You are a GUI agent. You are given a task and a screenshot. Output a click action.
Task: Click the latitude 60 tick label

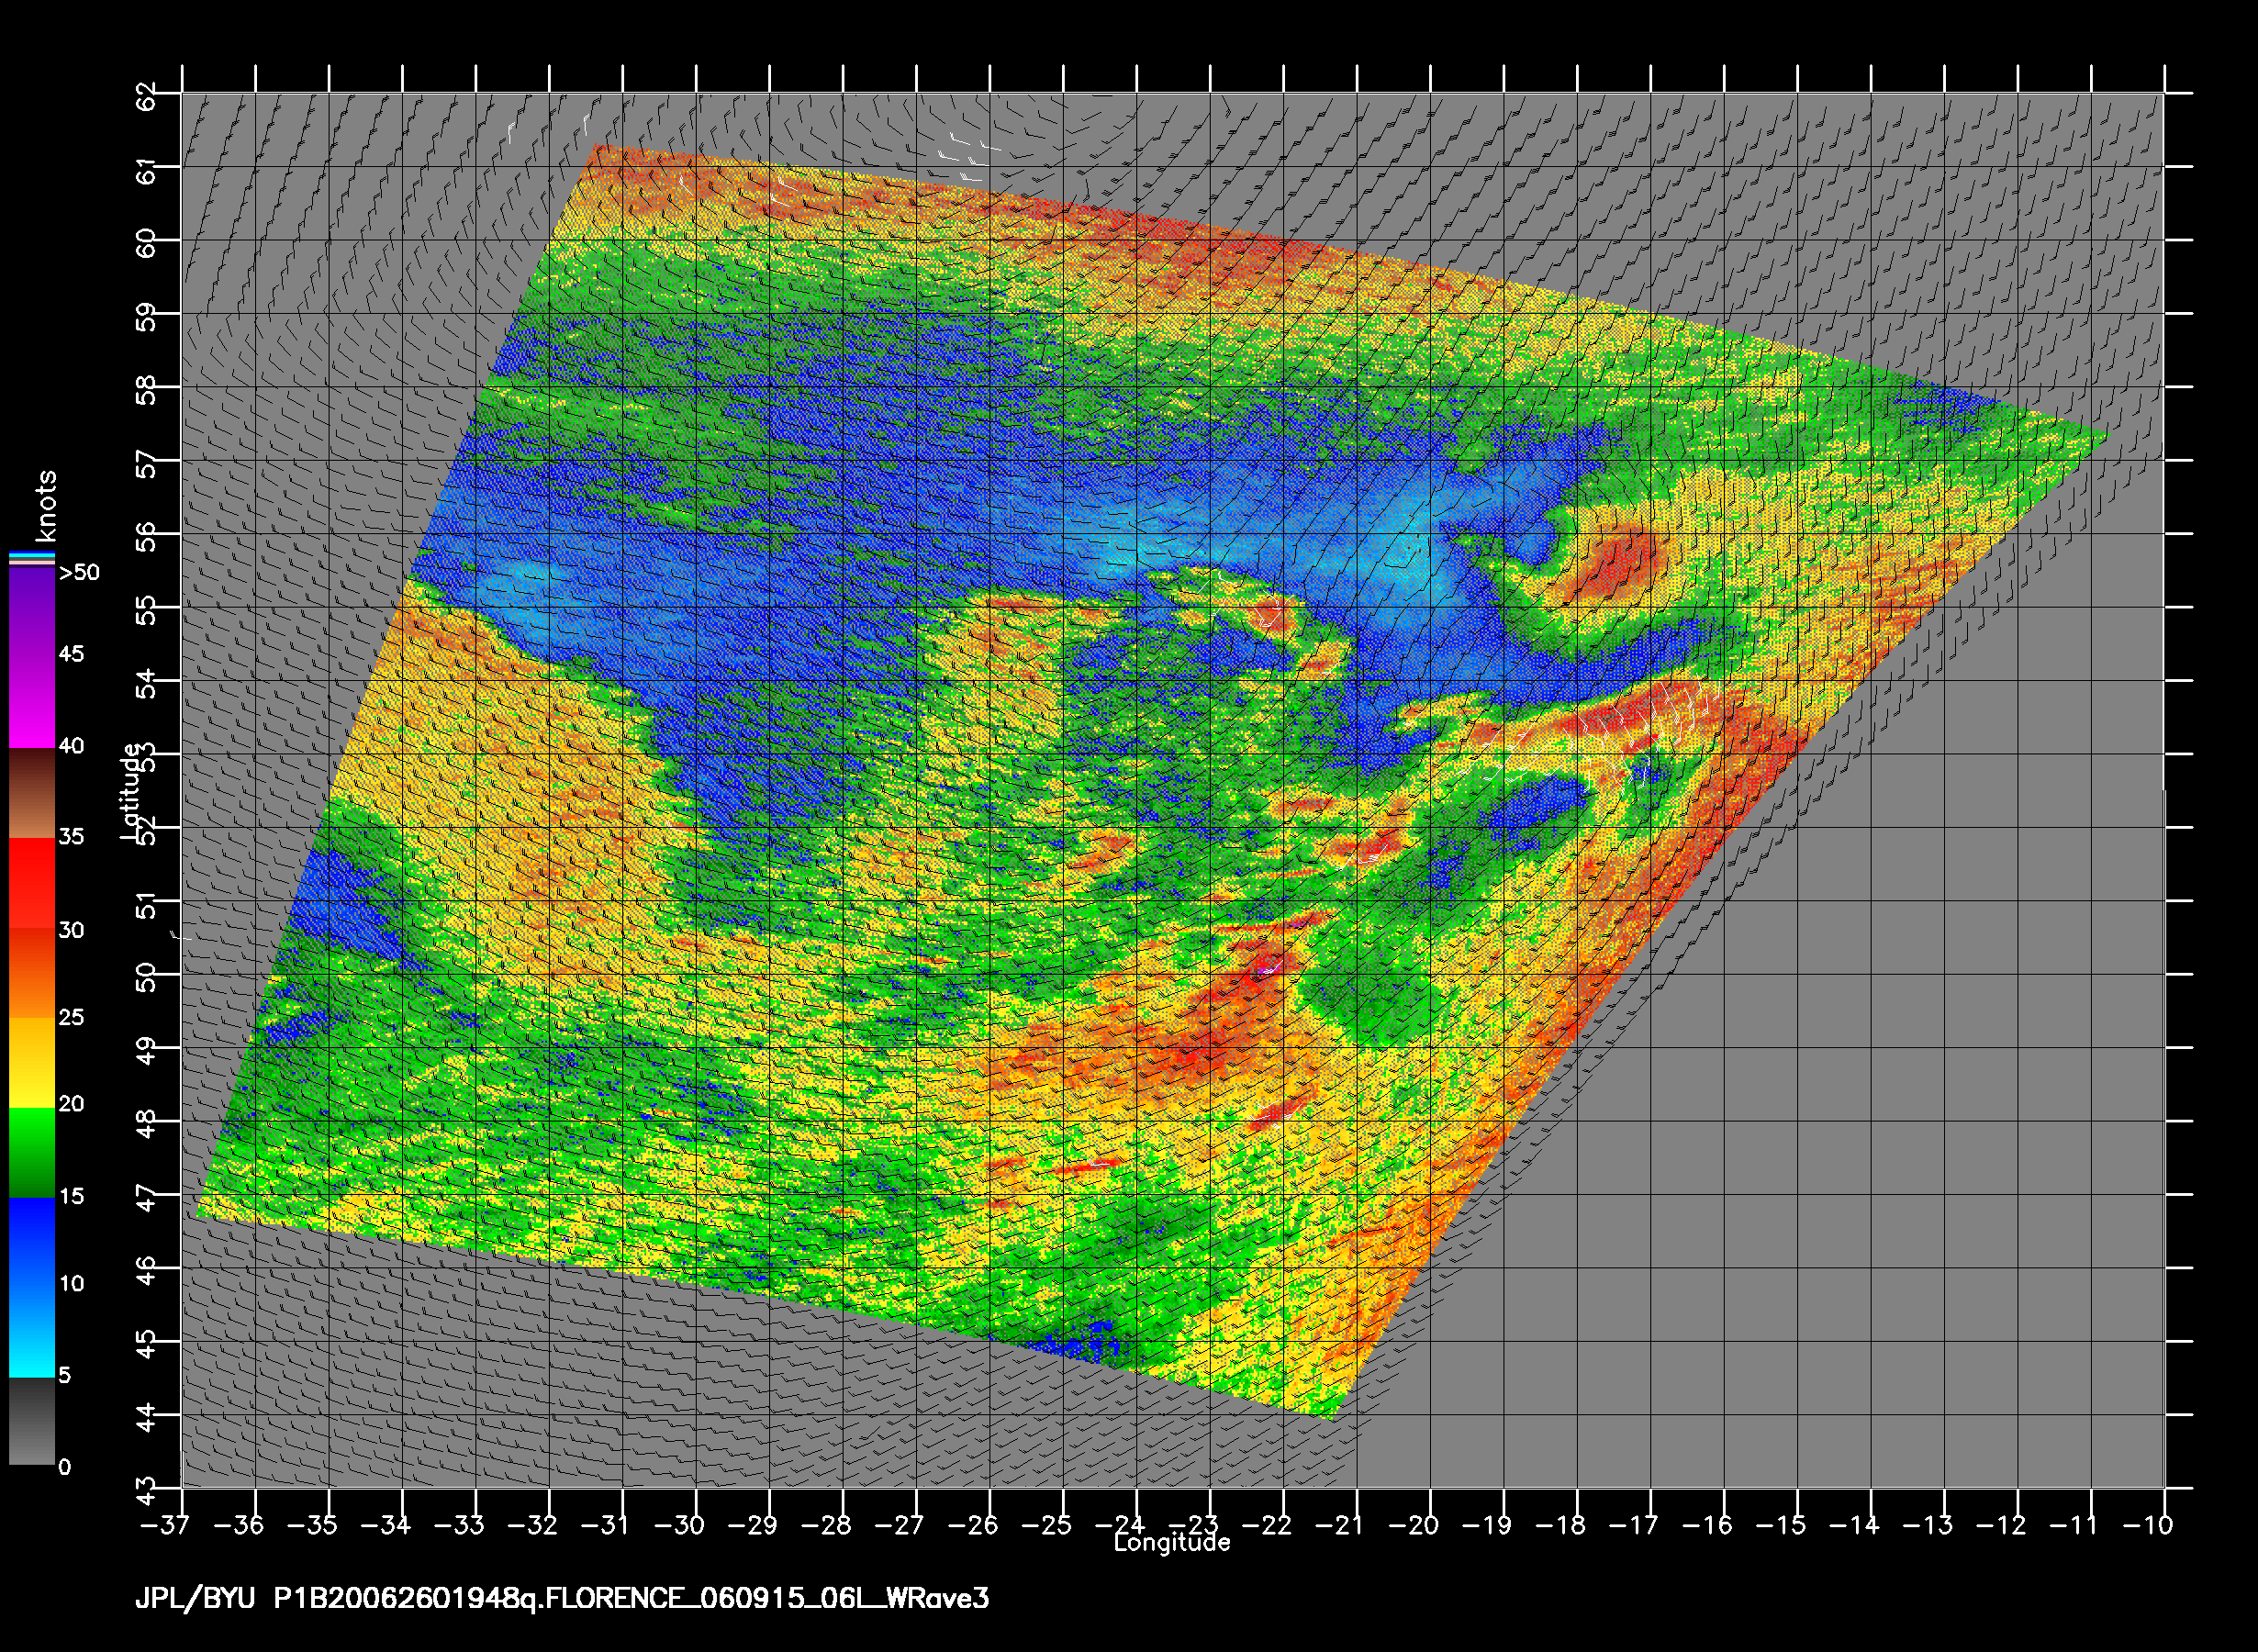[147, 245]
